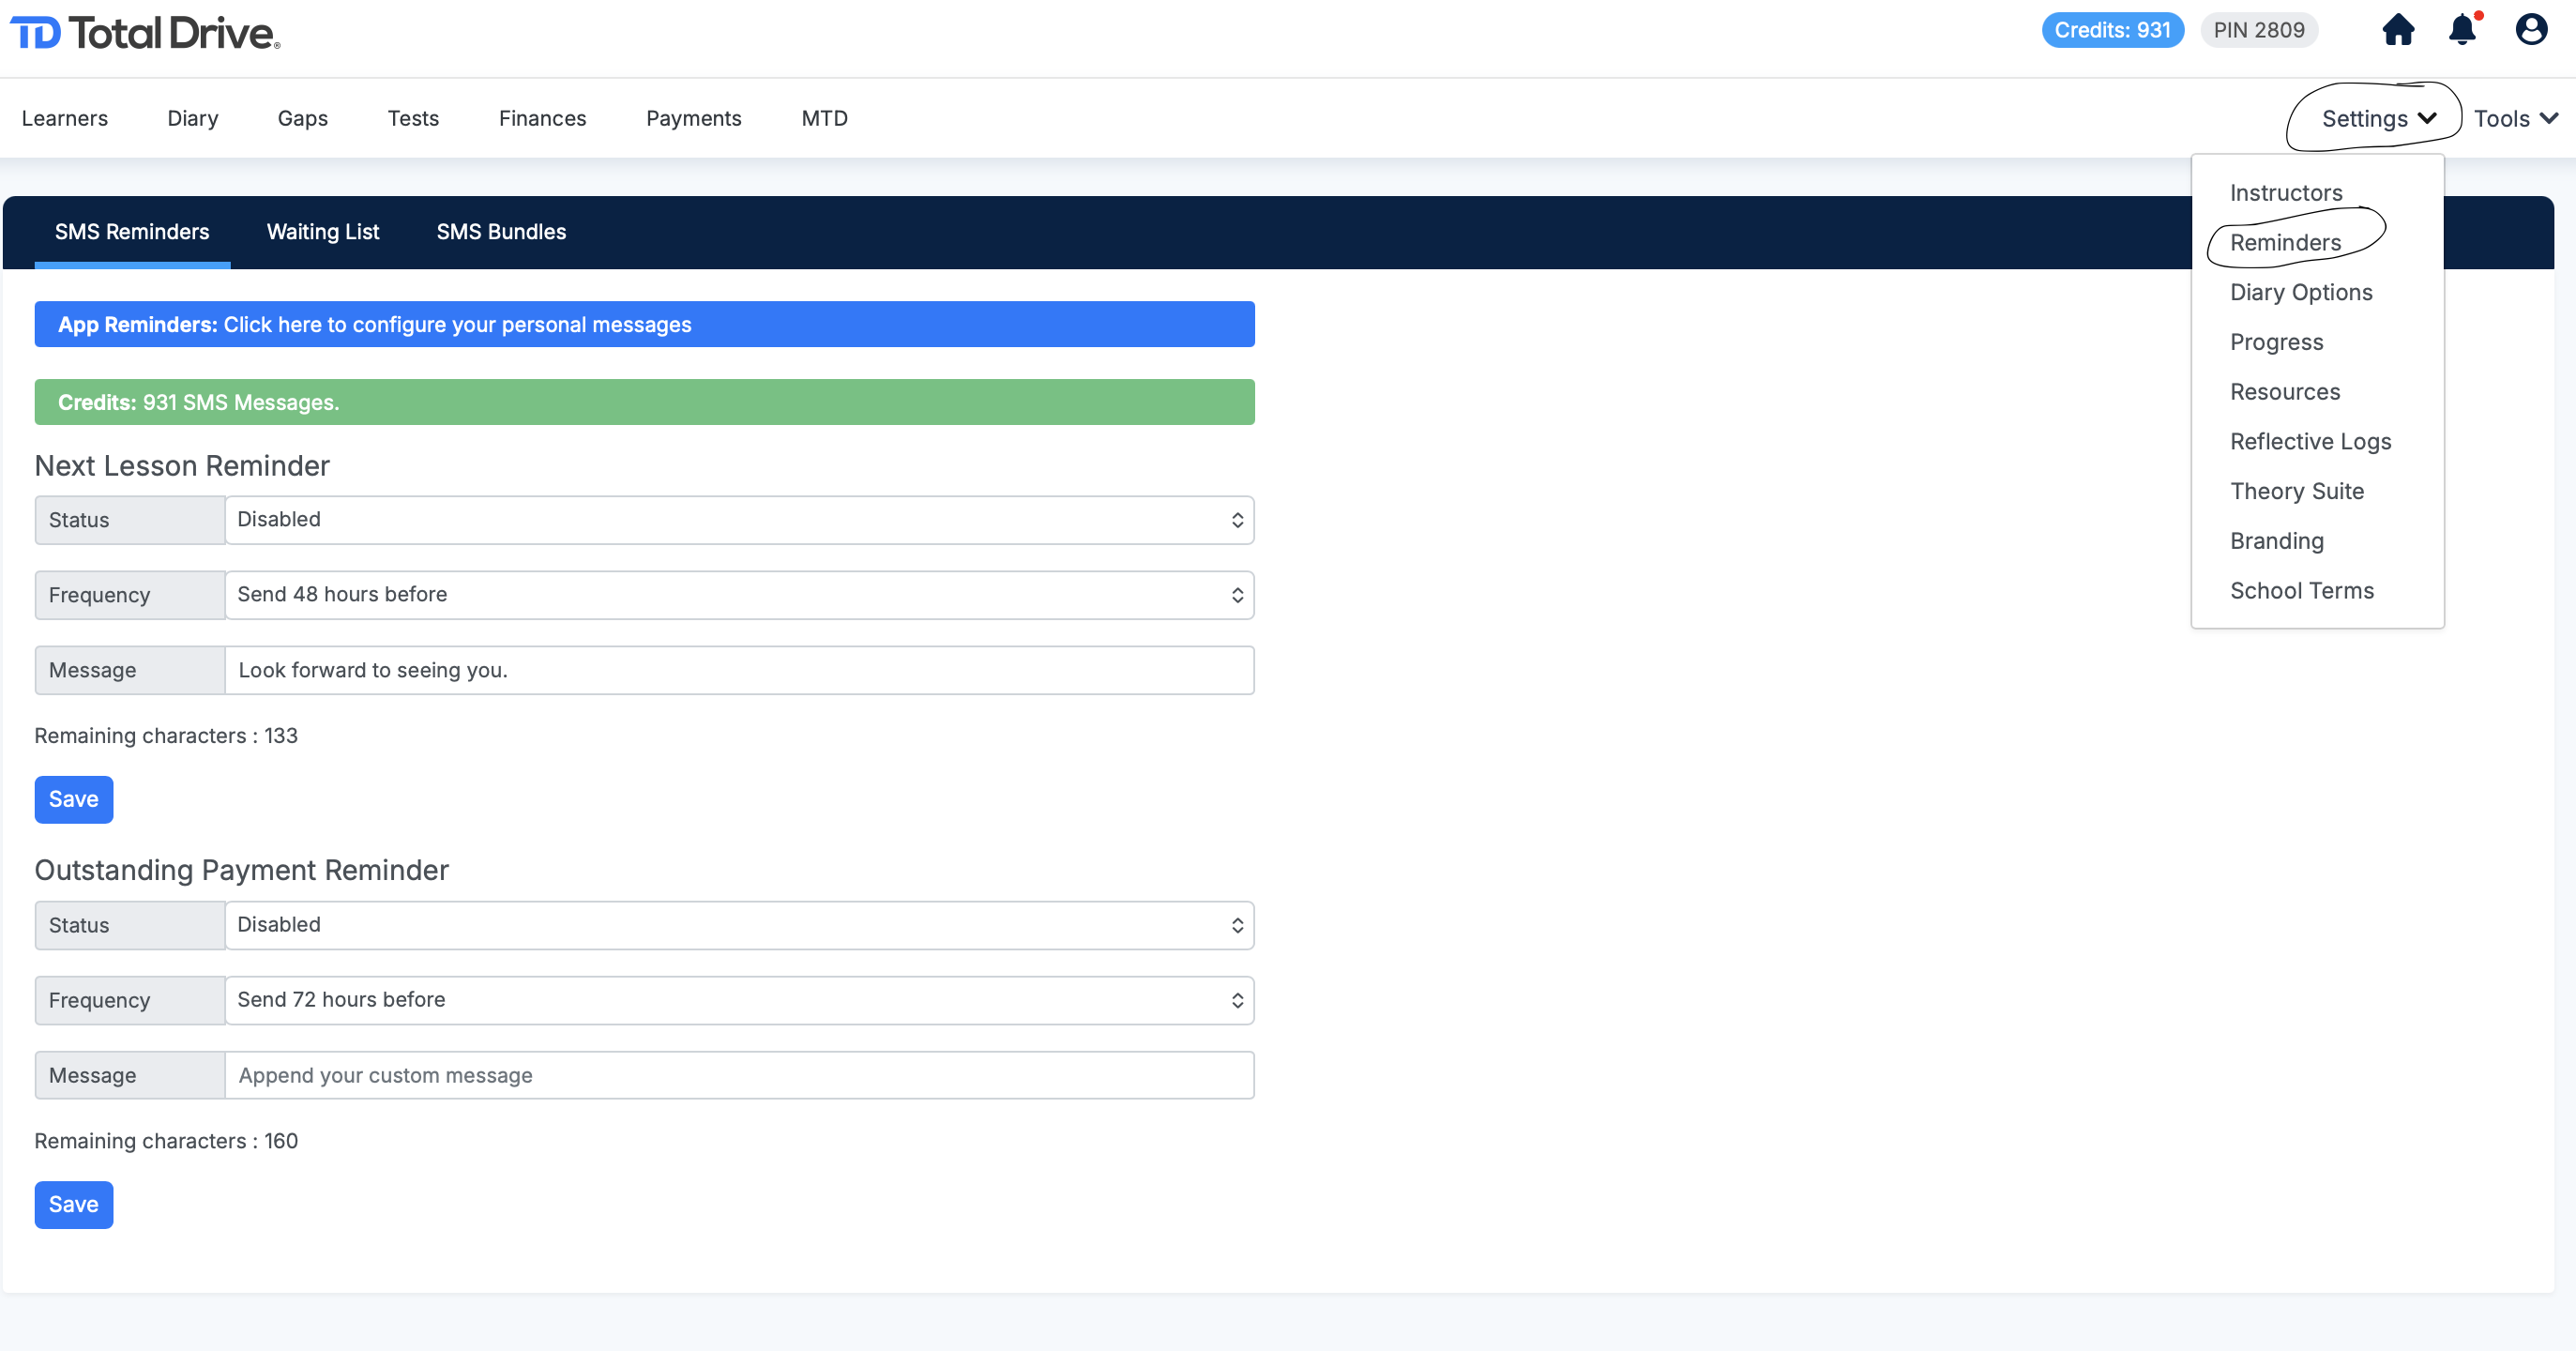Click the Credits: 931 badge

point(2111,30)
